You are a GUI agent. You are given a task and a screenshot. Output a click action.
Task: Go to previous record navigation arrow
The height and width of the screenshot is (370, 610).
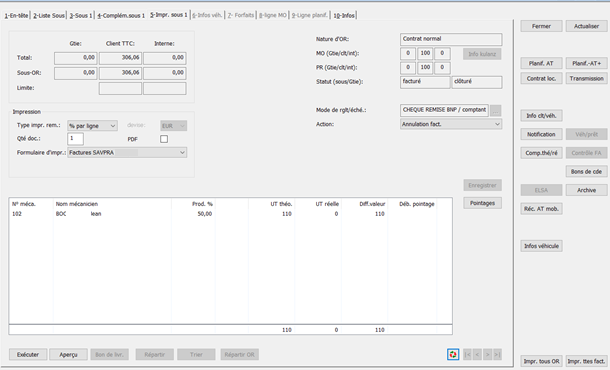477,354
